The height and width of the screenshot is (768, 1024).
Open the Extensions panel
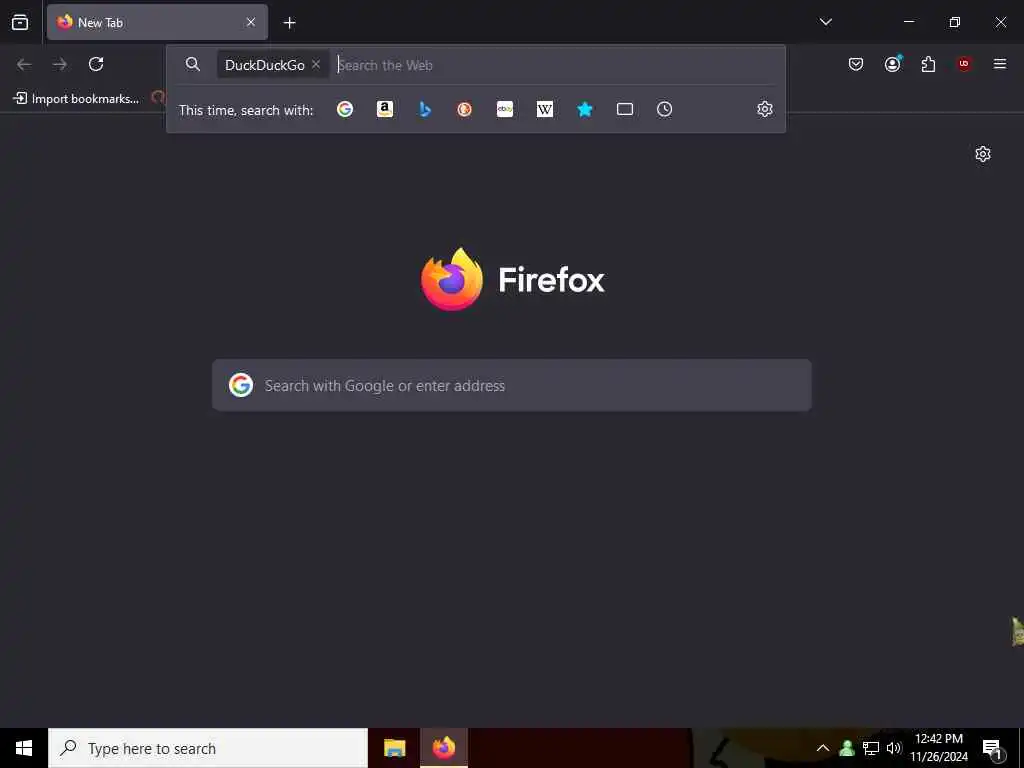click(928, 64)
